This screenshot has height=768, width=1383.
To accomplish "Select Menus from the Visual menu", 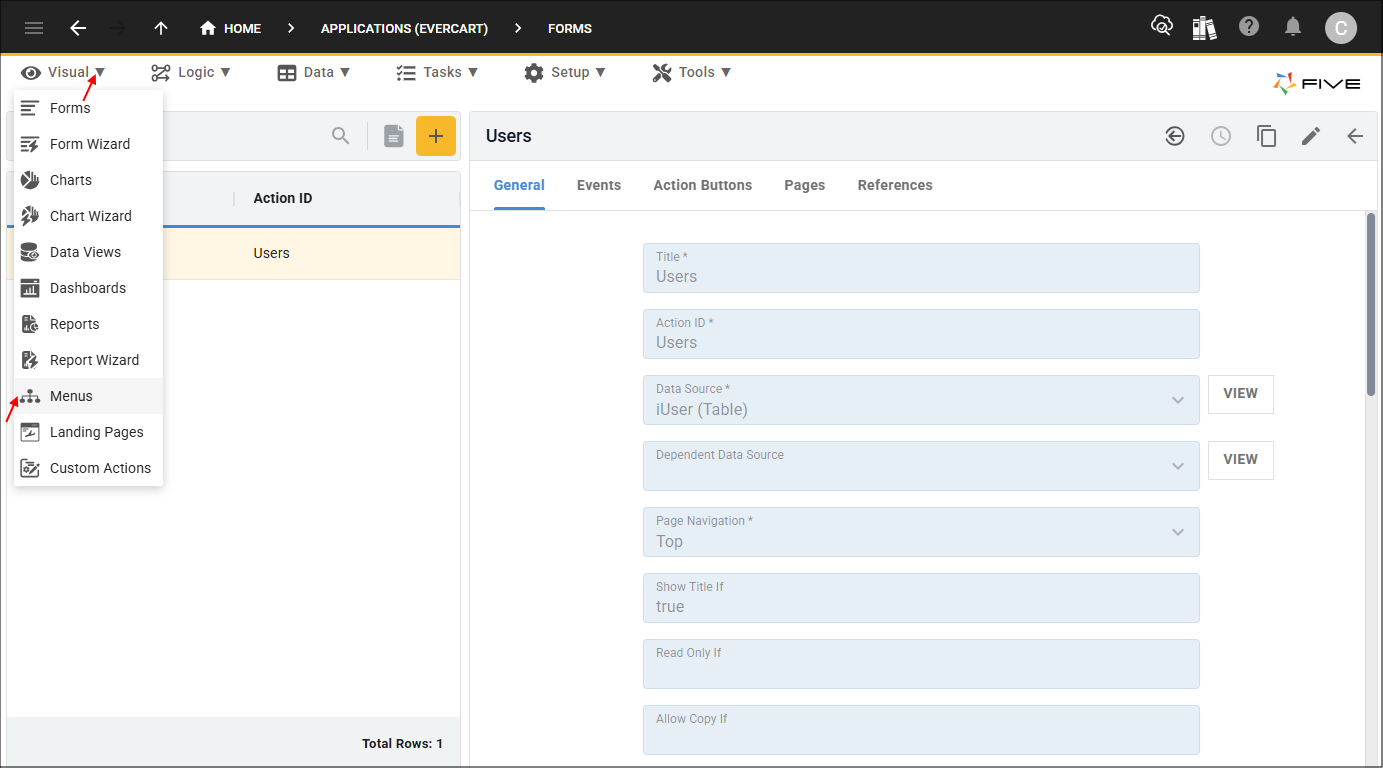I will [x=71, y=396].
